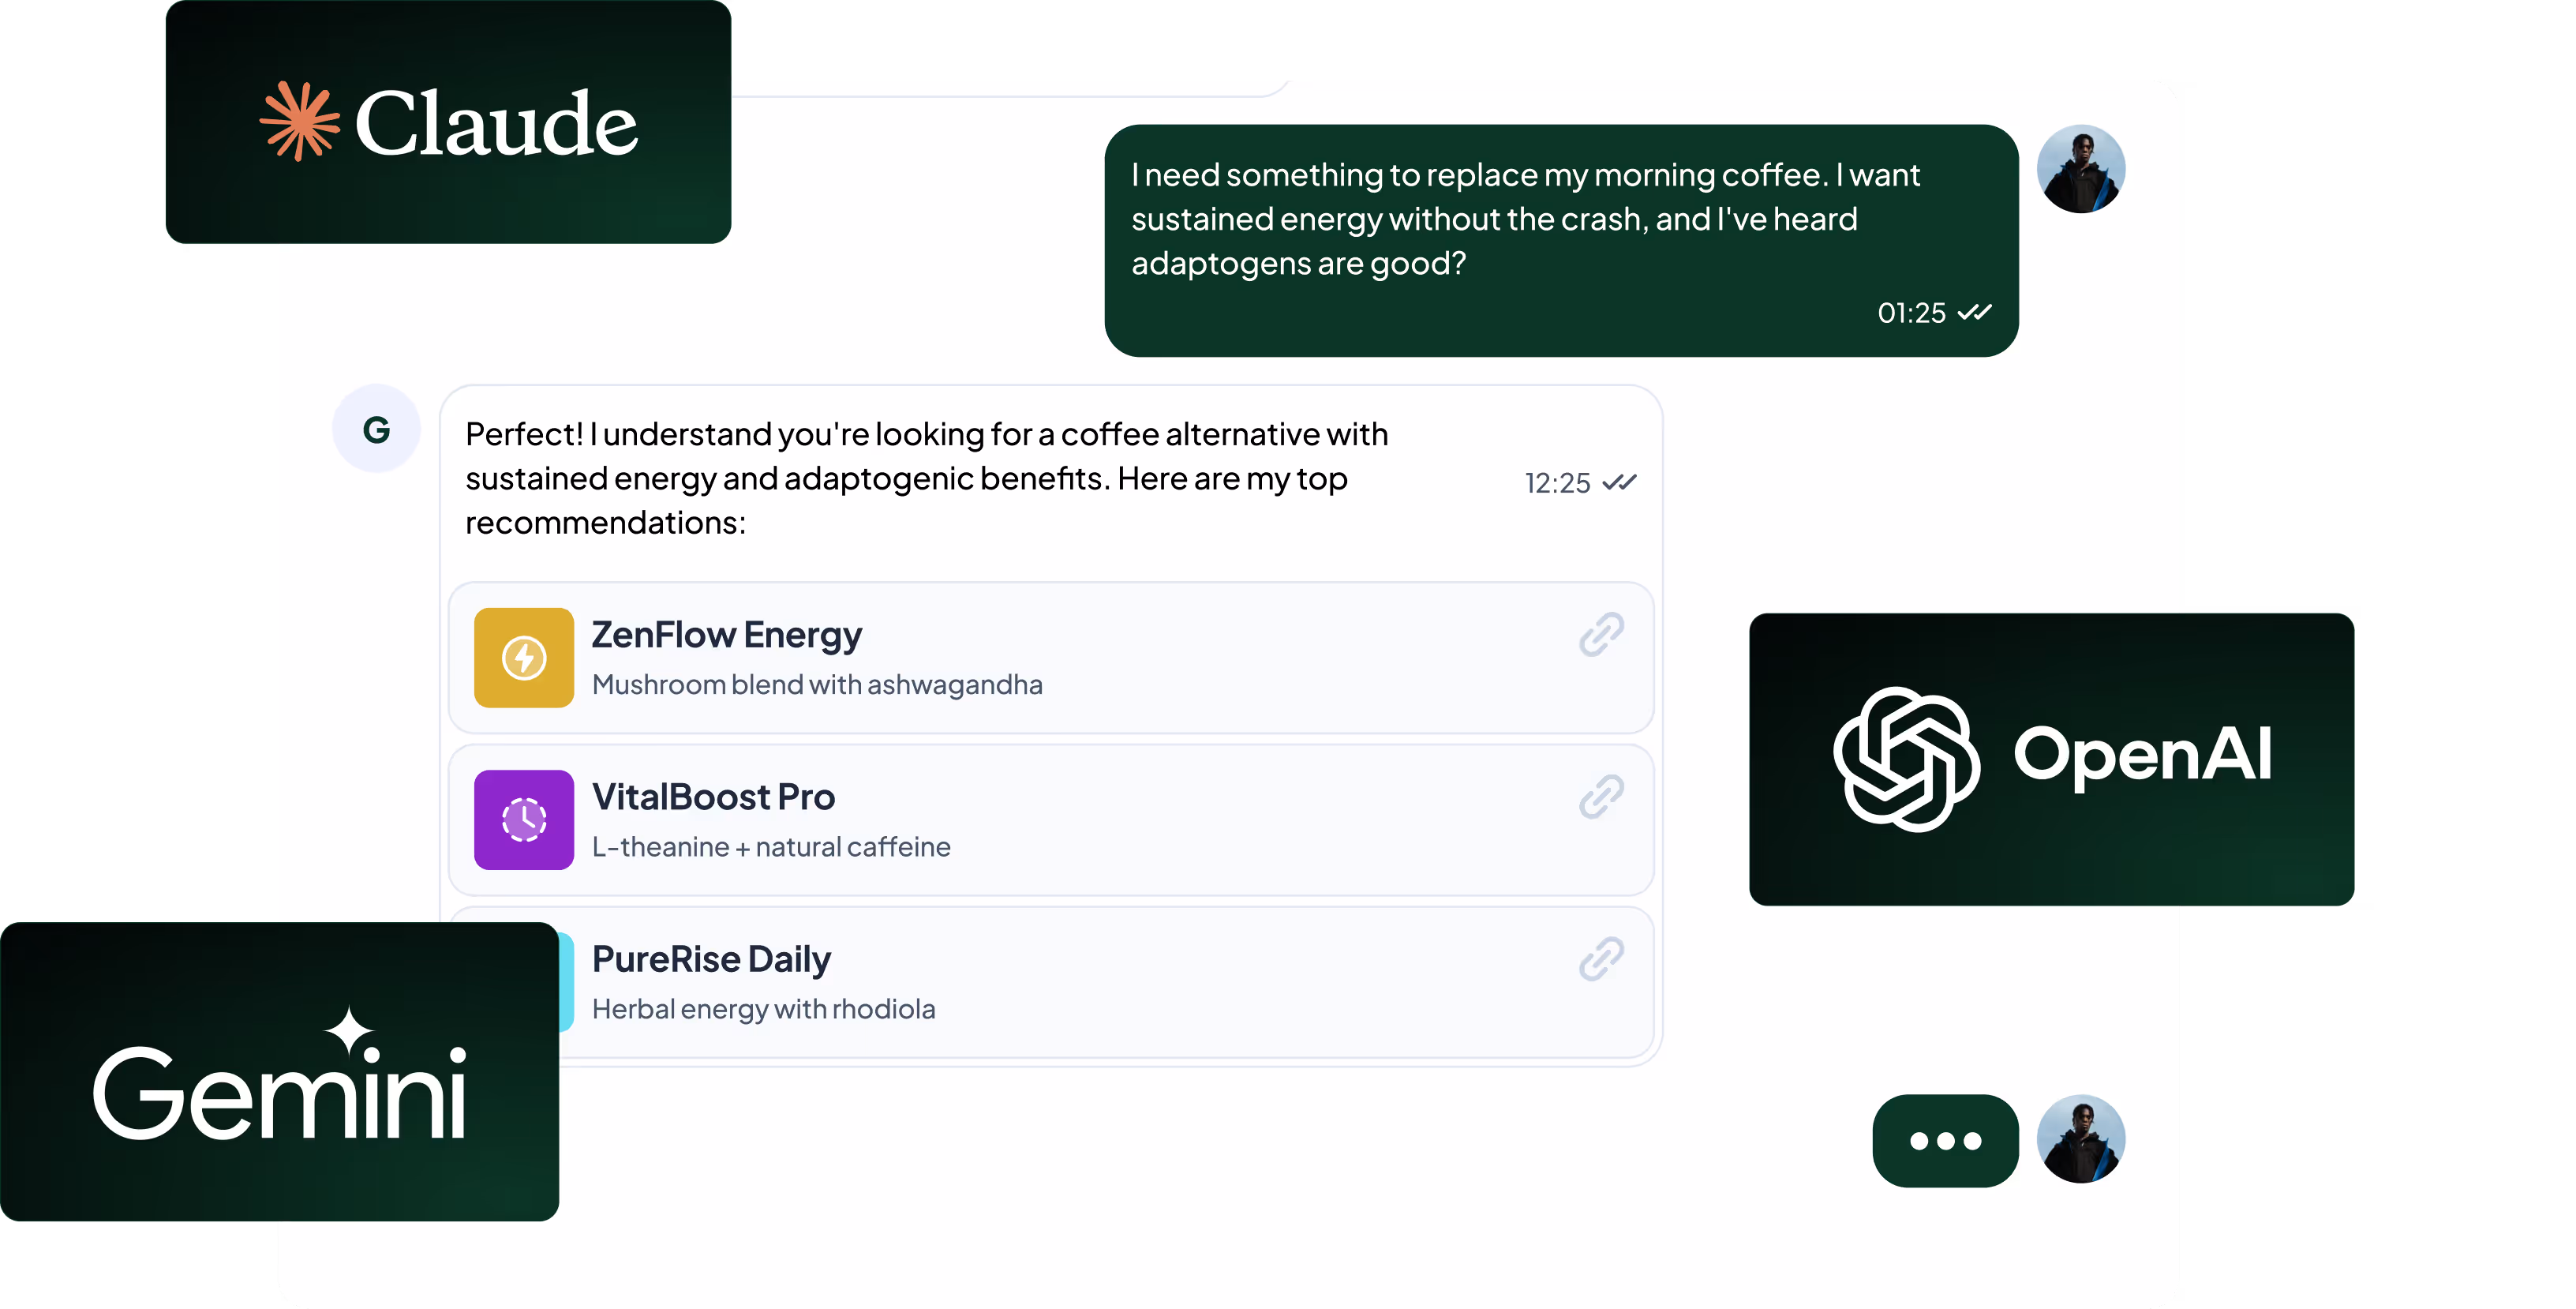Click the OpenAI knot logo icon
Screen dimensions: 2576x1309
pos(1906,759)
